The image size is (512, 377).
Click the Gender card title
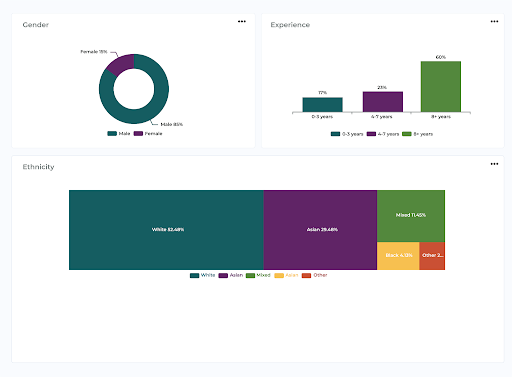pyautogui.click(x=36, y=25)
